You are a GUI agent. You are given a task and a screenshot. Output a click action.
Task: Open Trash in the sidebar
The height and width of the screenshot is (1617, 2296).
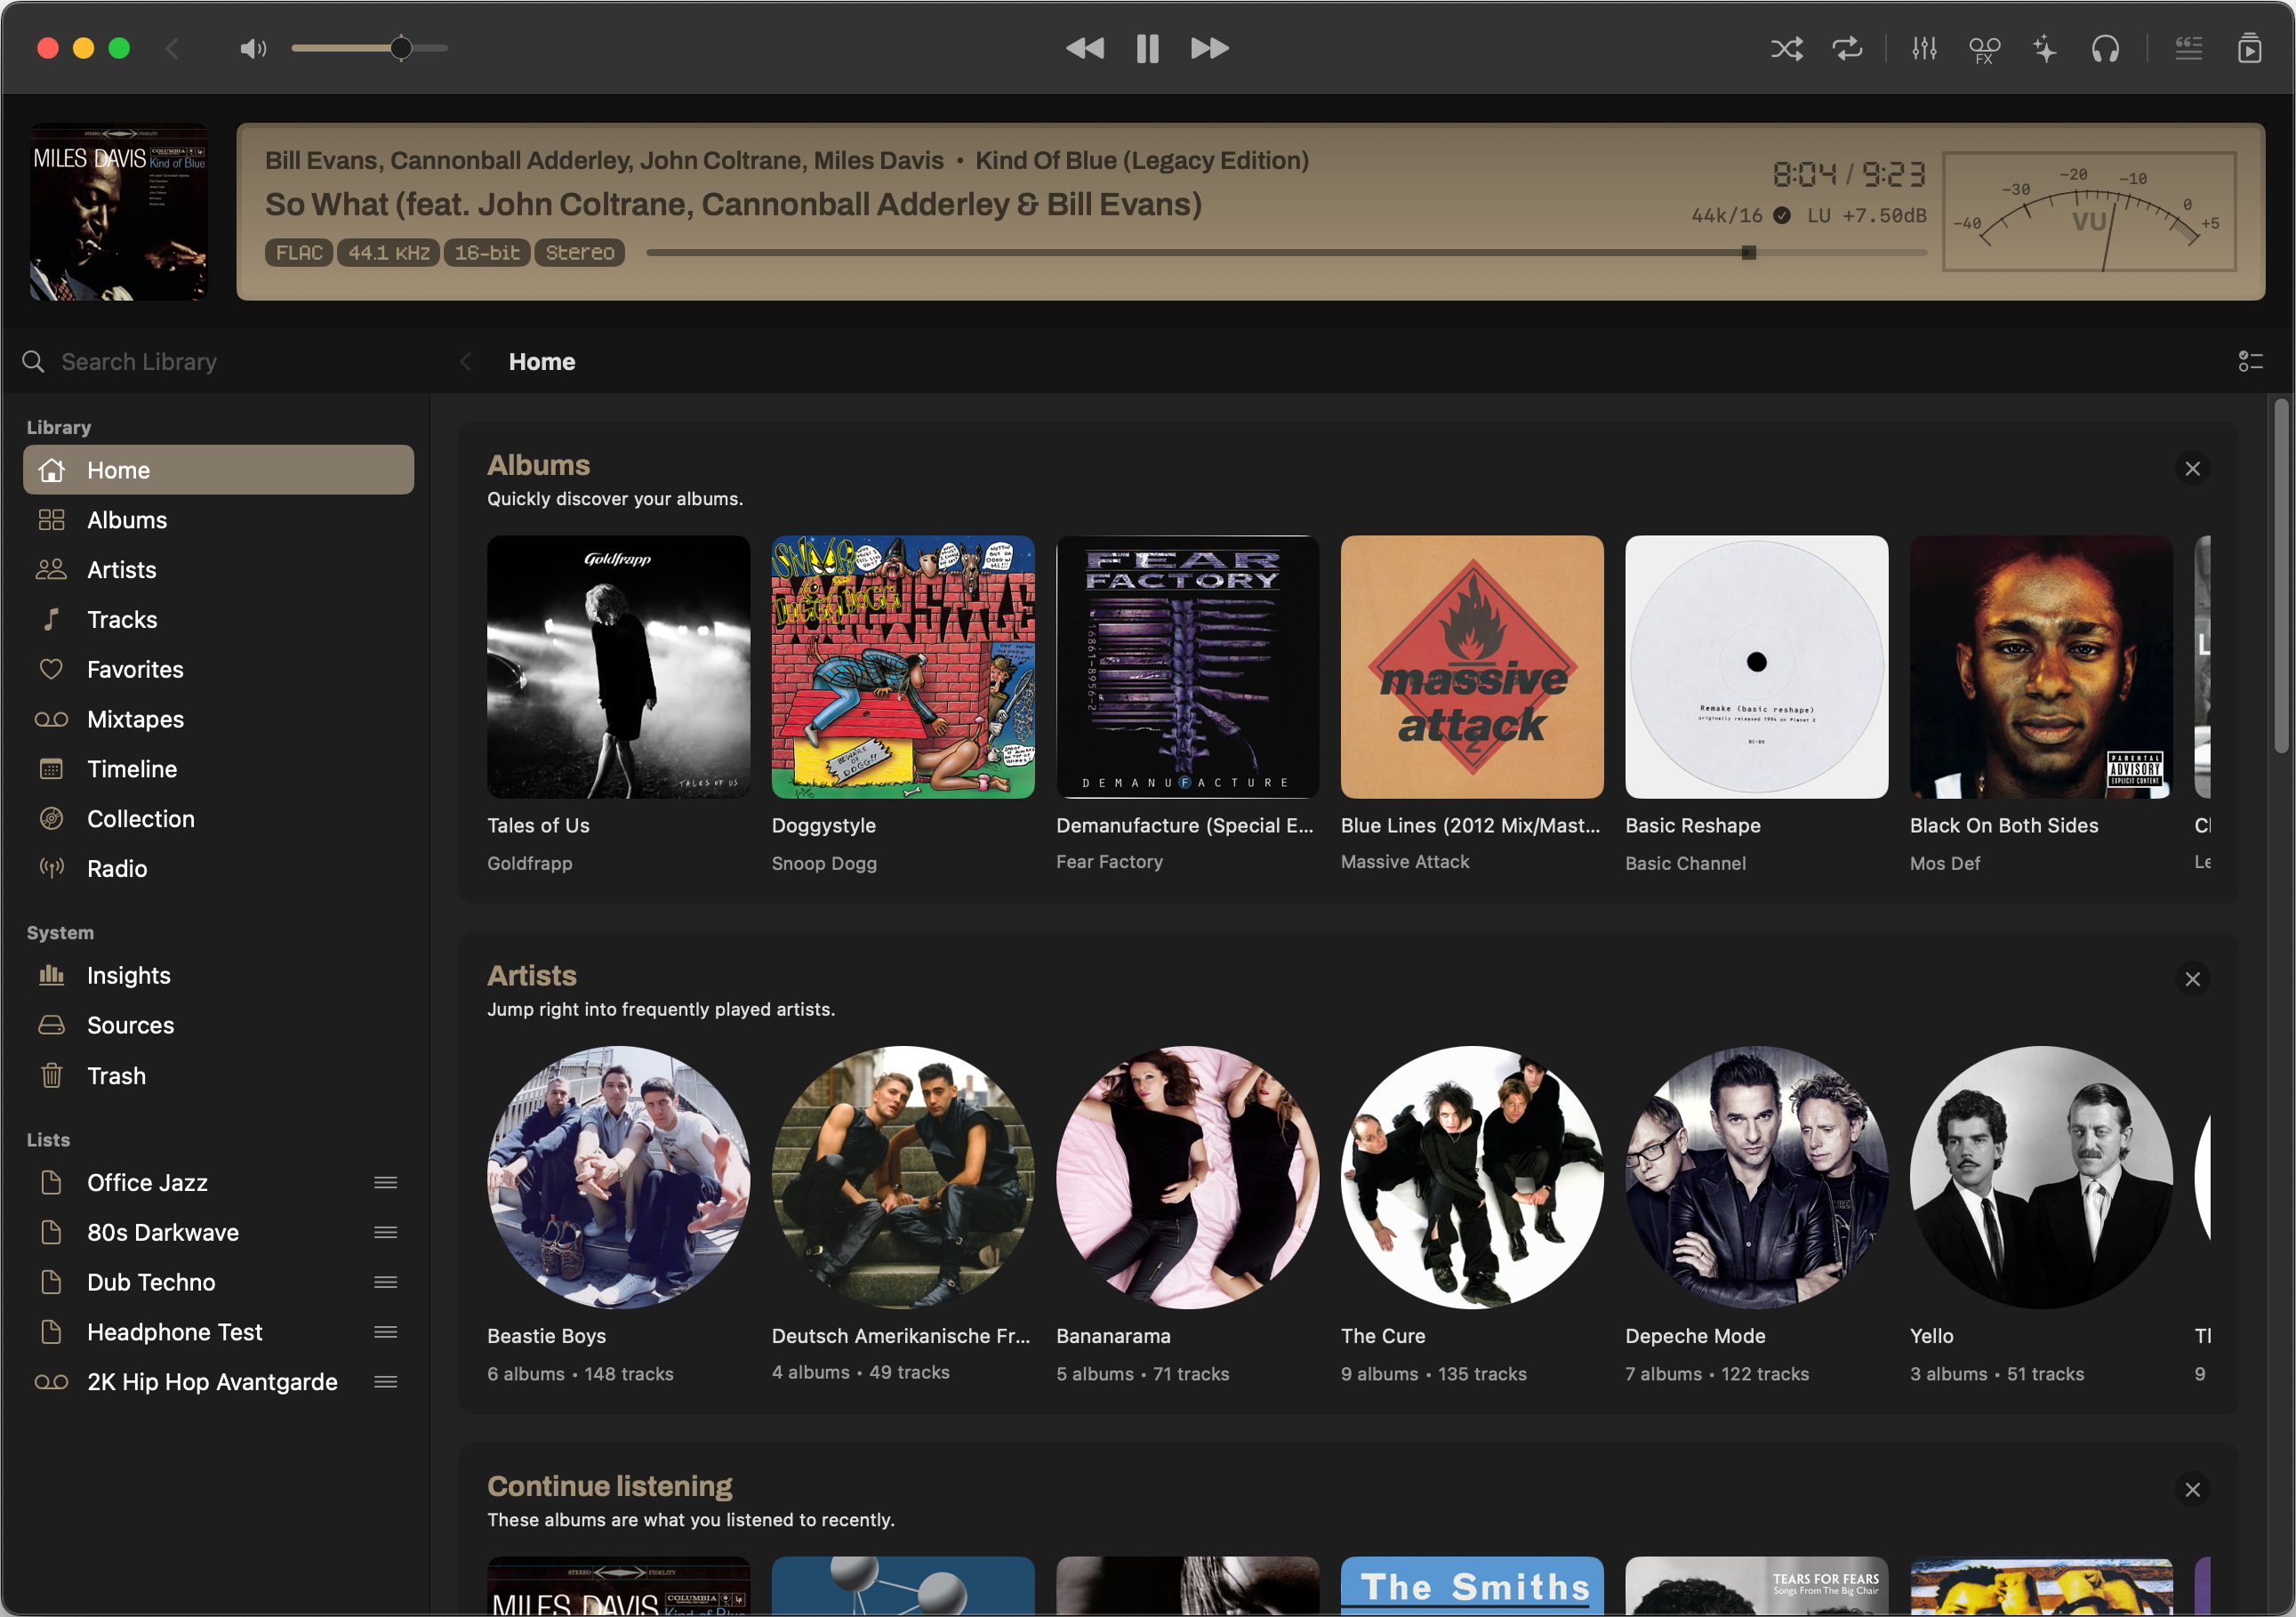click(x=218, y=1076)
